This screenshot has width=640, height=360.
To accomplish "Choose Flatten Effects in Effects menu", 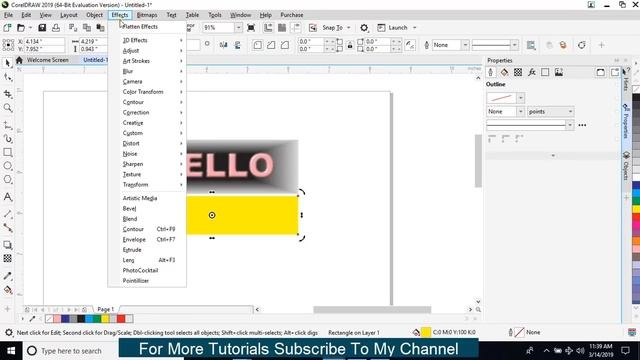I will coord(140,27).
